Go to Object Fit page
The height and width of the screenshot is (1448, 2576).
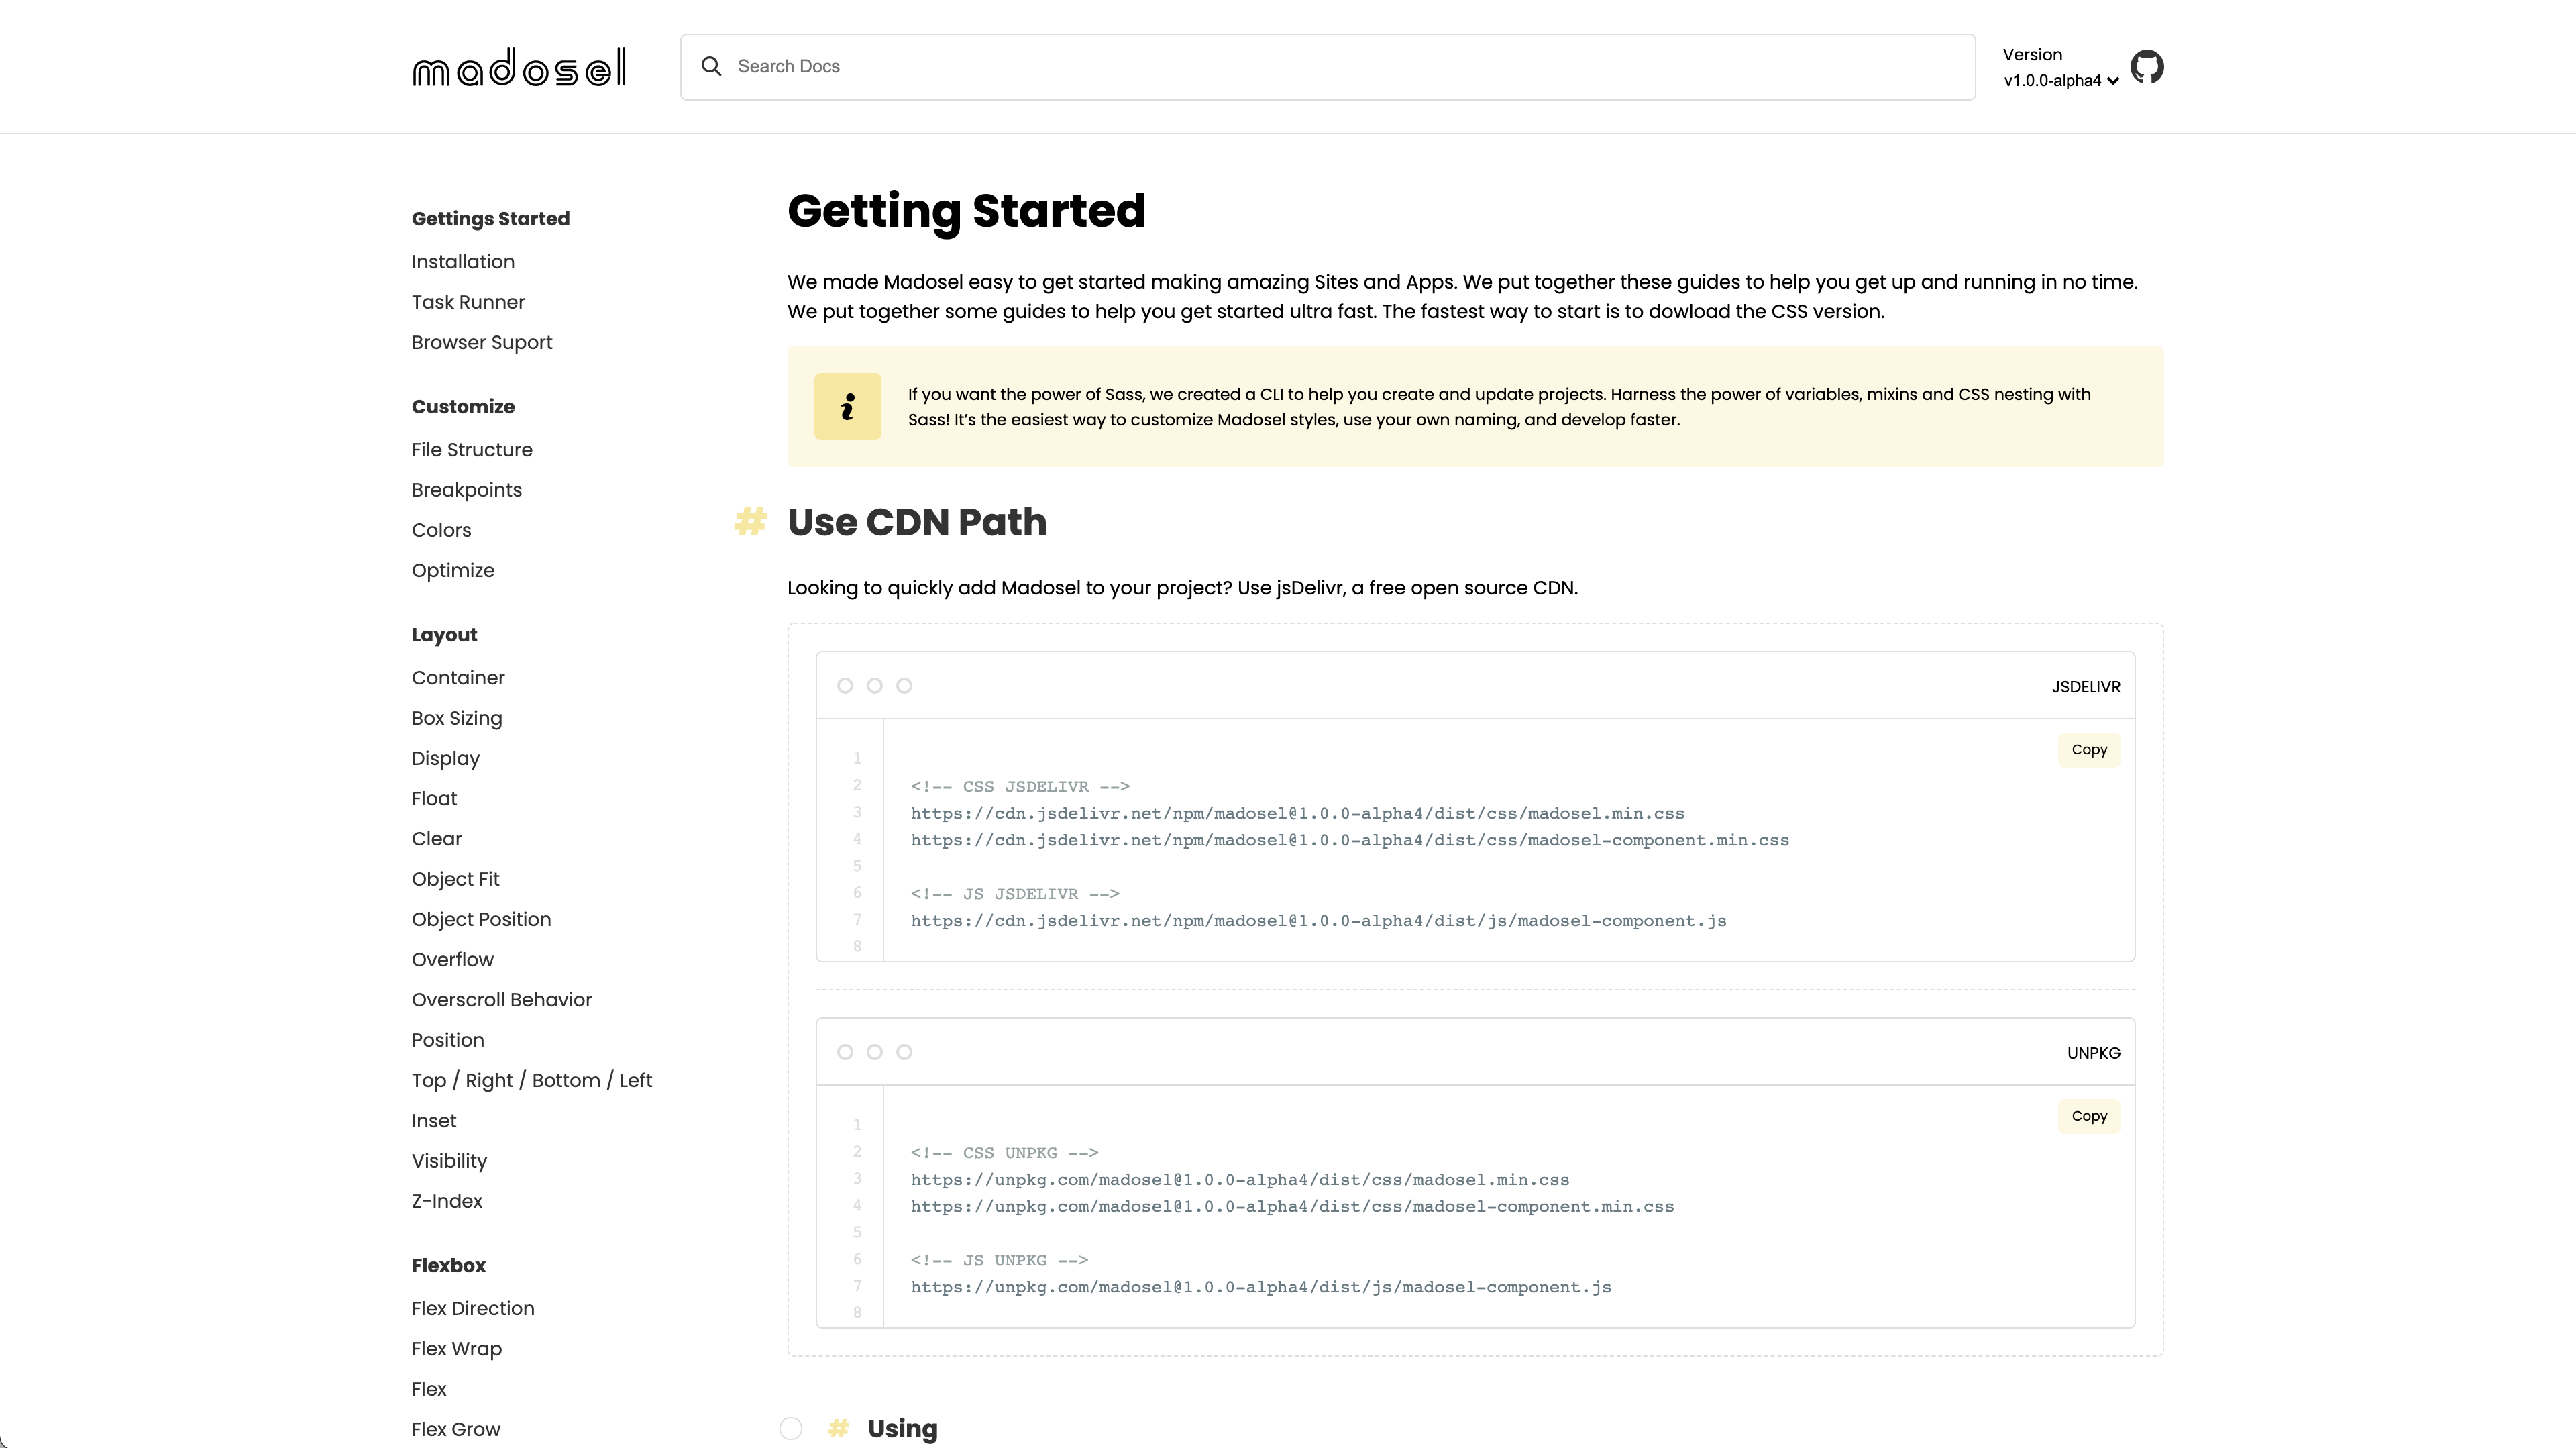pyautogui.click(x=455, y=879)
